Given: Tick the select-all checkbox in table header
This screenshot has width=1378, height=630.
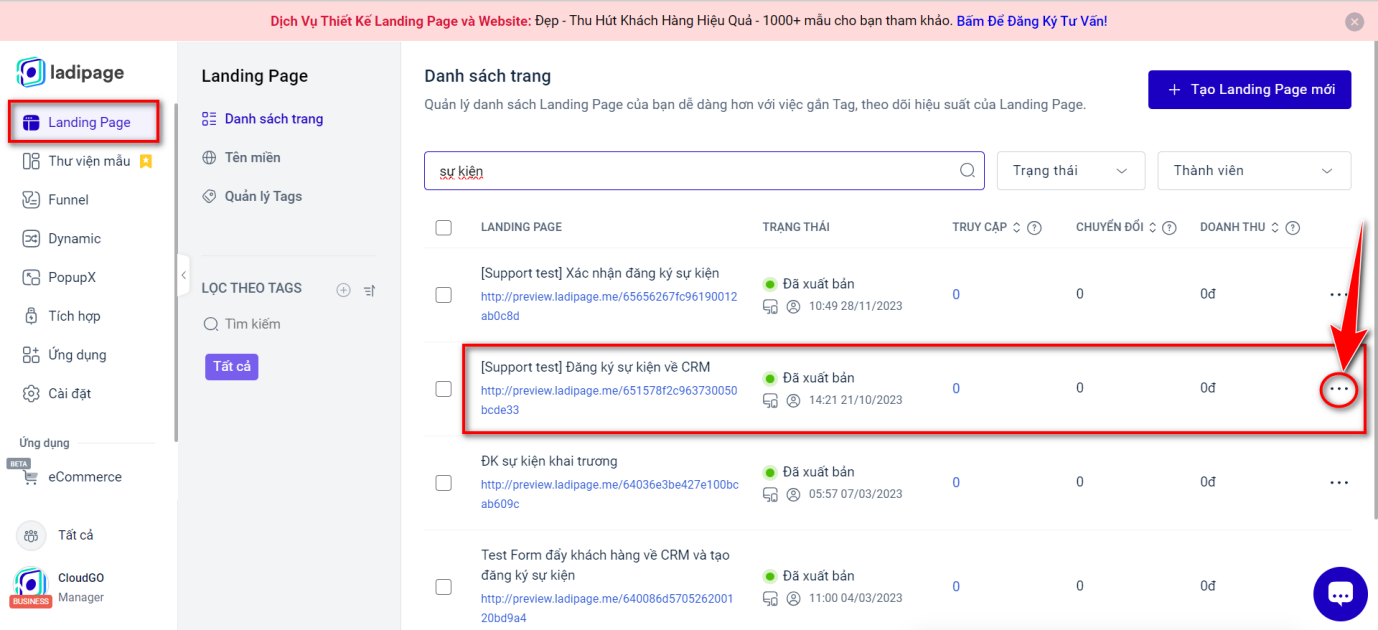Looking at the screenshot, I should (x=444, y=228).
